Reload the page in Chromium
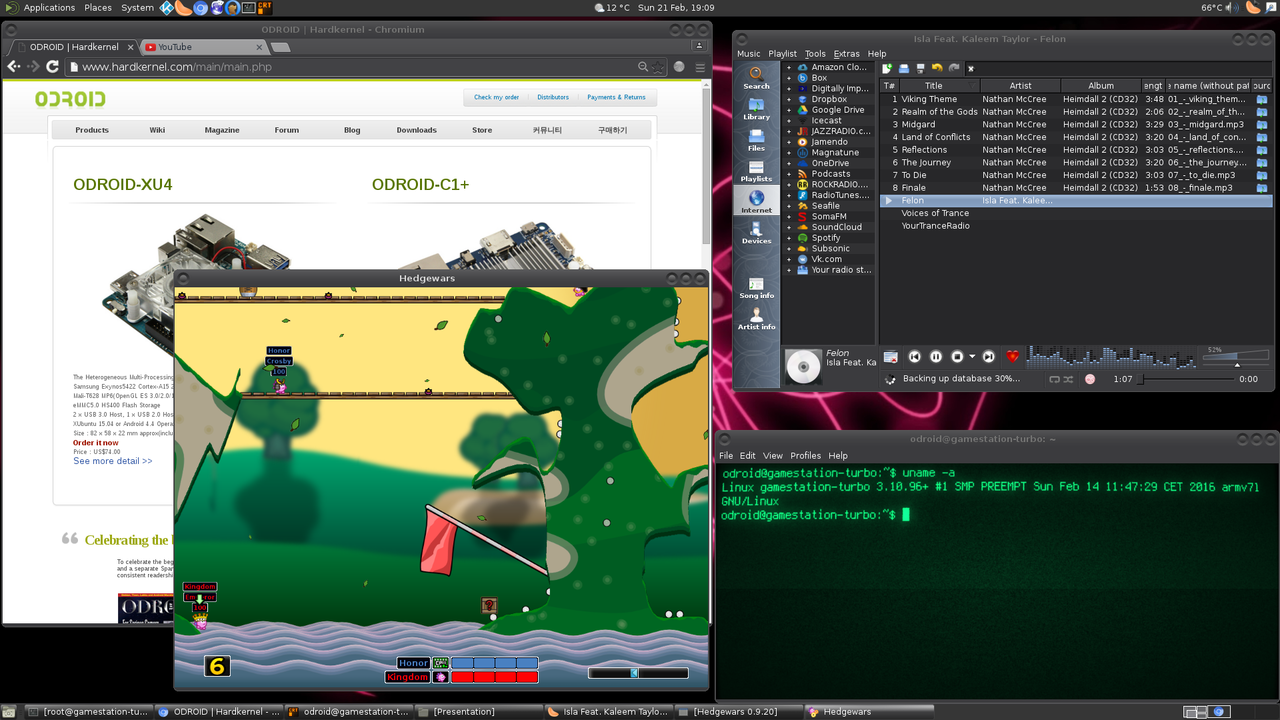The height and width of the screenshot is (720, 1280). [x=54, y=67]
